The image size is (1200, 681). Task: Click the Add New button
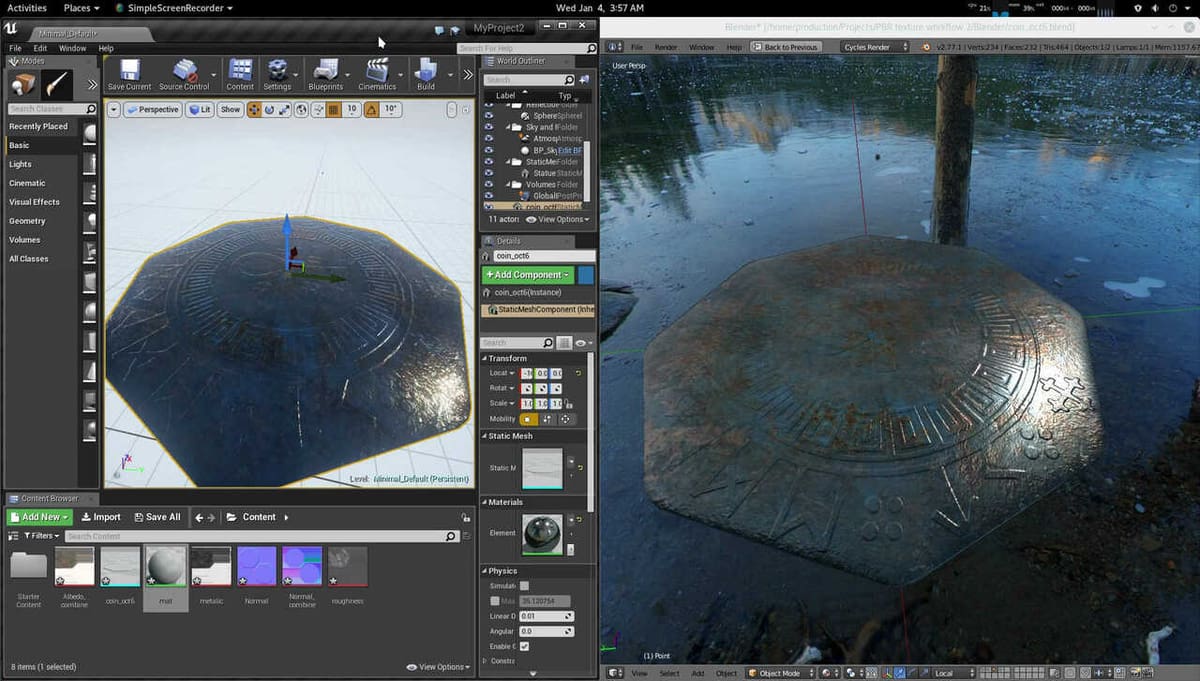pyautogui.click(x=40, y=517)
